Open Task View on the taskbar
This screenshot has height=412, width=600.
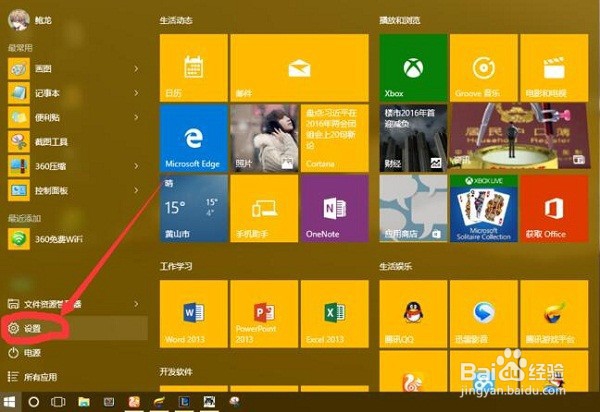tap(58, 402)
